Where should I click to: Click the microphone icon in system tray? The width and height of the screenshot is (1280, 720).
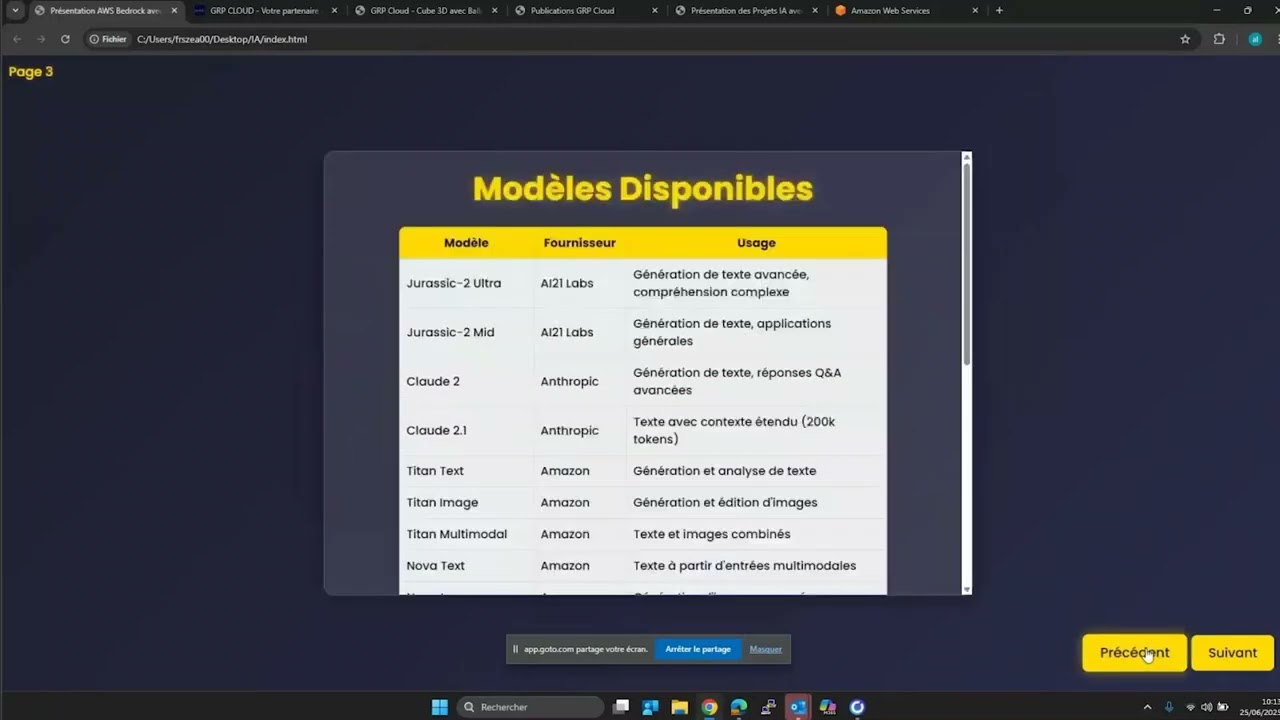point(1169,707)
